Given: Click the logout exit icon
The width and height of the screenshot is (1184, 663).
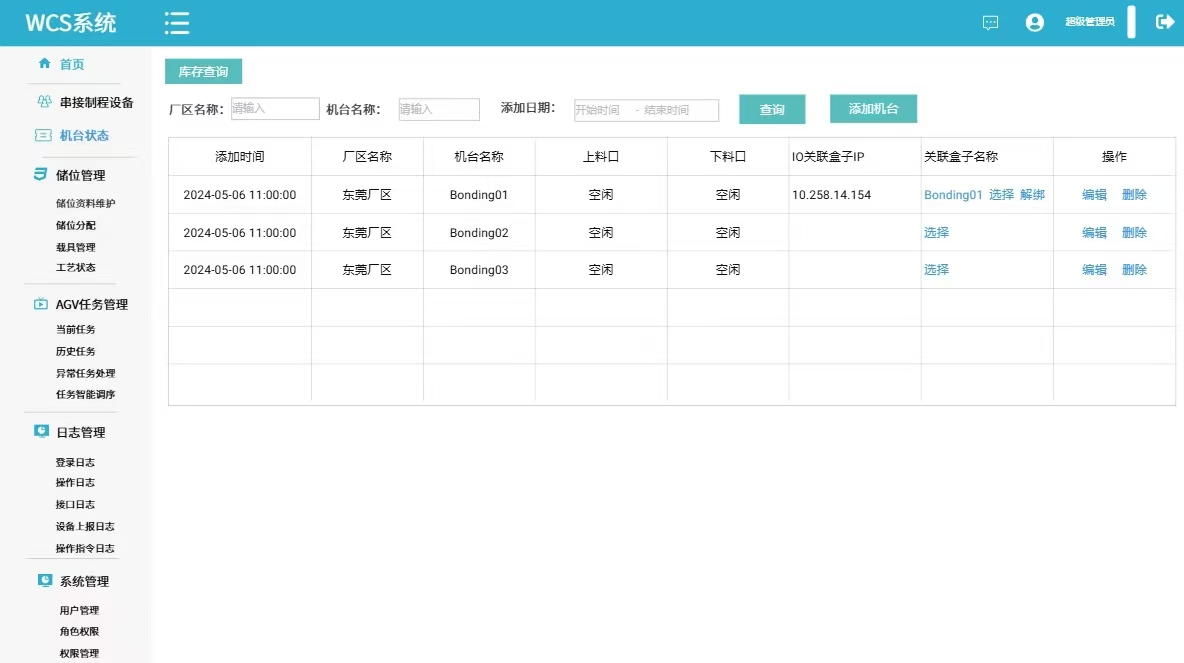Looking at the screenshot, I should coord(1164,22).
